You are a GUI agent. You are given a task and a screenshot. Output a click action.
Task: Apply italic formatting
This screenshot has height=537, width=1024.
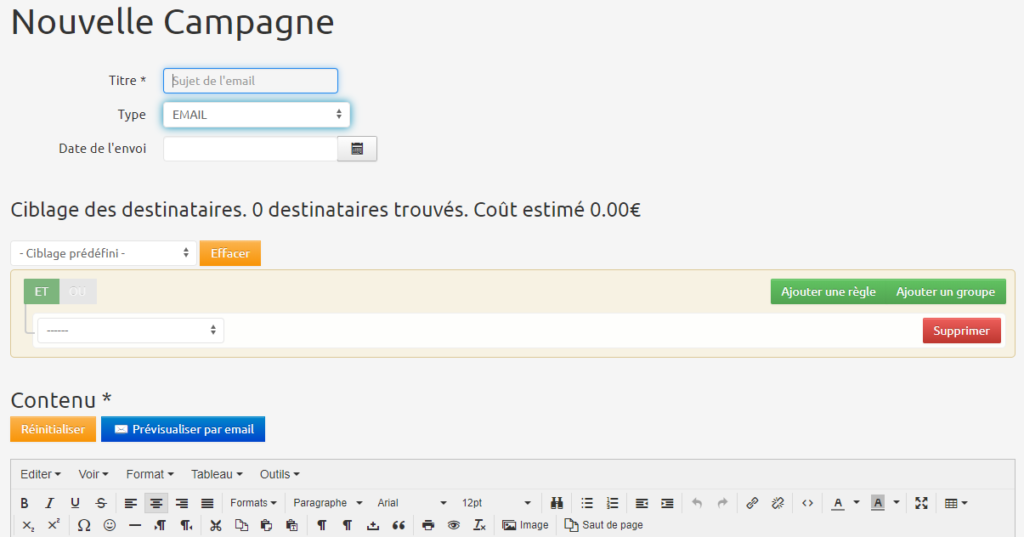point(49,503)
